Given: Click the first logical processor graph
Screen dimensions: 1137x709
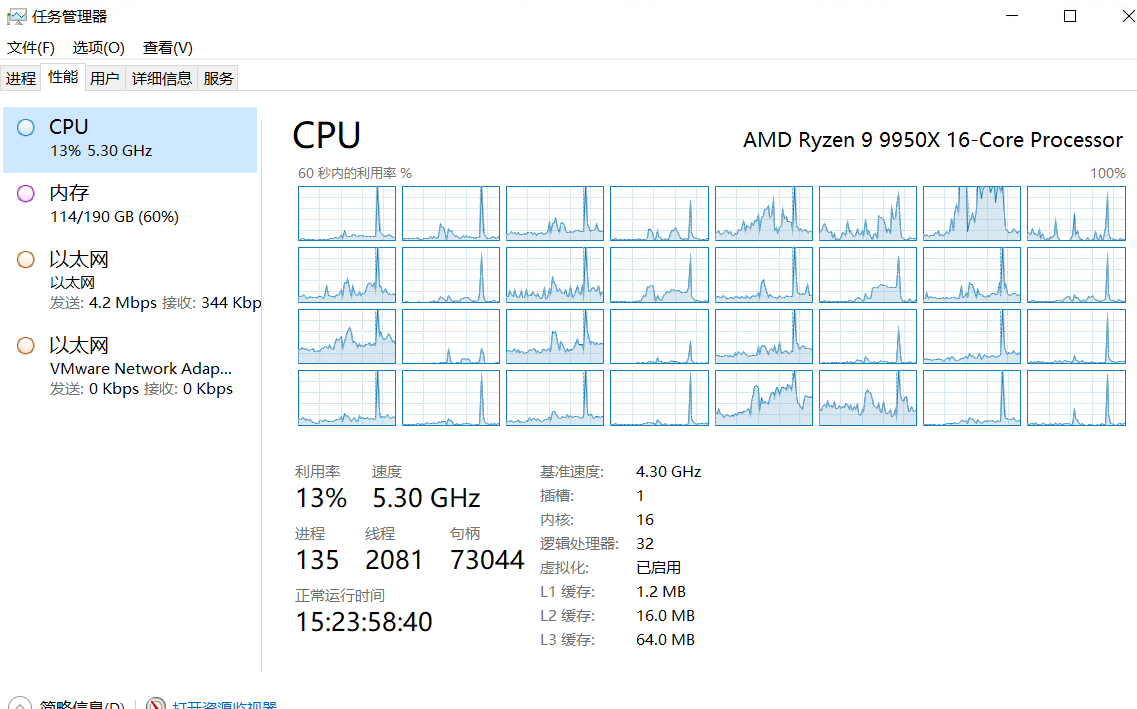Looking at the screenshot, I should pos(347,213).
